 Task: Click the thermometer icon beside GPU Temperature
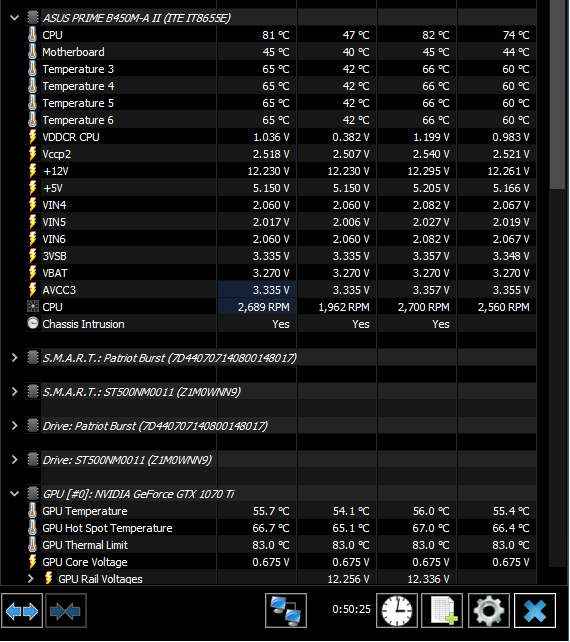pyautogui.click(x=32, y=511)
